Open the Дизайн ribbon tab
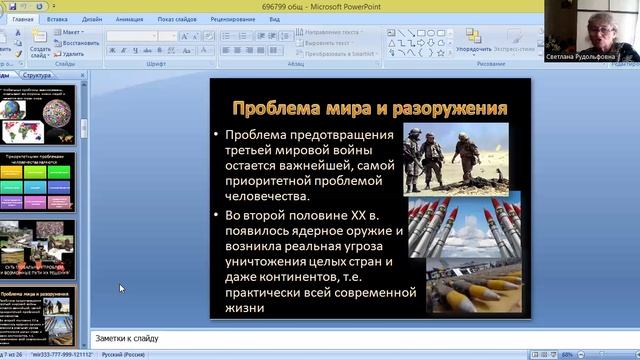 (x=92, y=19)
